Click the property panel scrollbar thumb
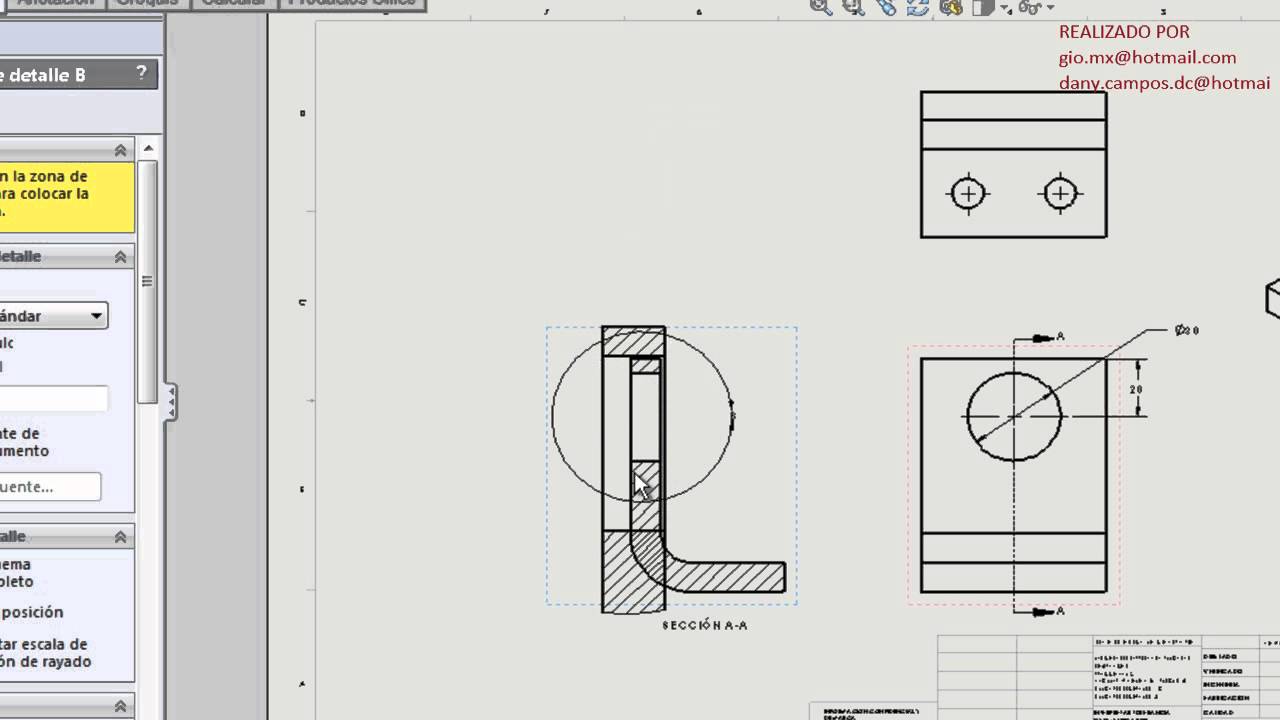1280x720 pixels. (x=148, y=280)
